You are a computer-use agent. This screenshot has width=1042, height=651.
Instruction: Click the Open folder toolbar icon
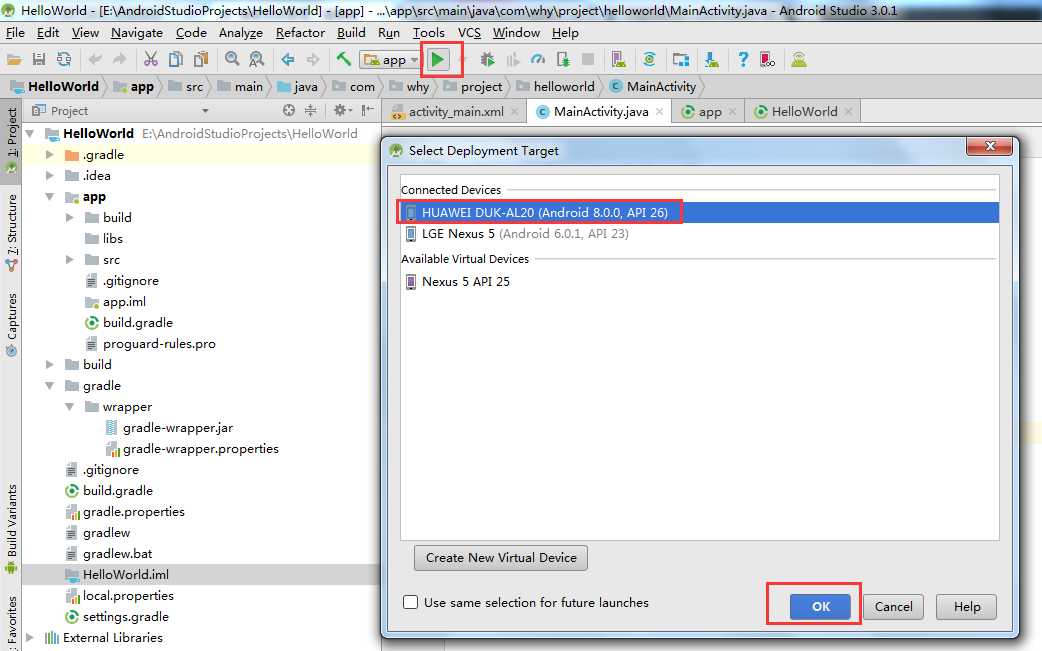pos(14,60)
